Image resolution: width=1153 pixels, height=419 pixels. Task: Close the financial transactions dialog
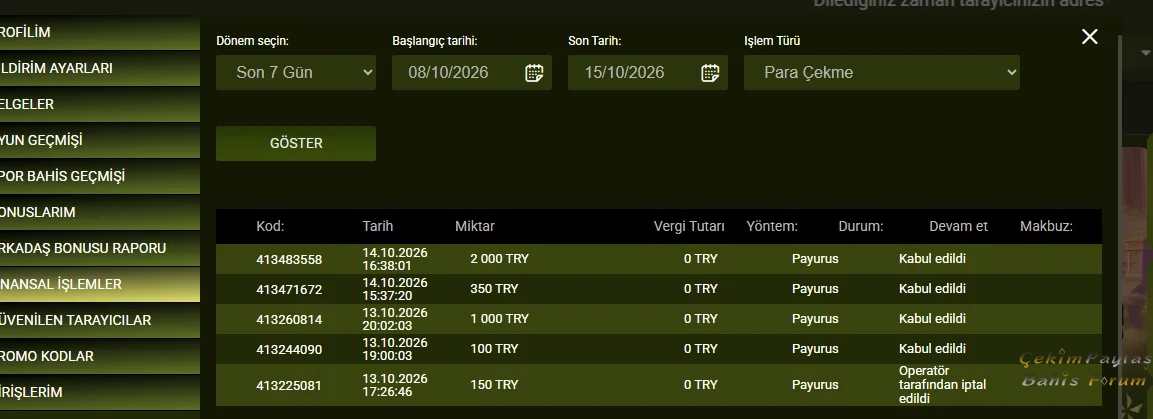tap(1090, 37)
